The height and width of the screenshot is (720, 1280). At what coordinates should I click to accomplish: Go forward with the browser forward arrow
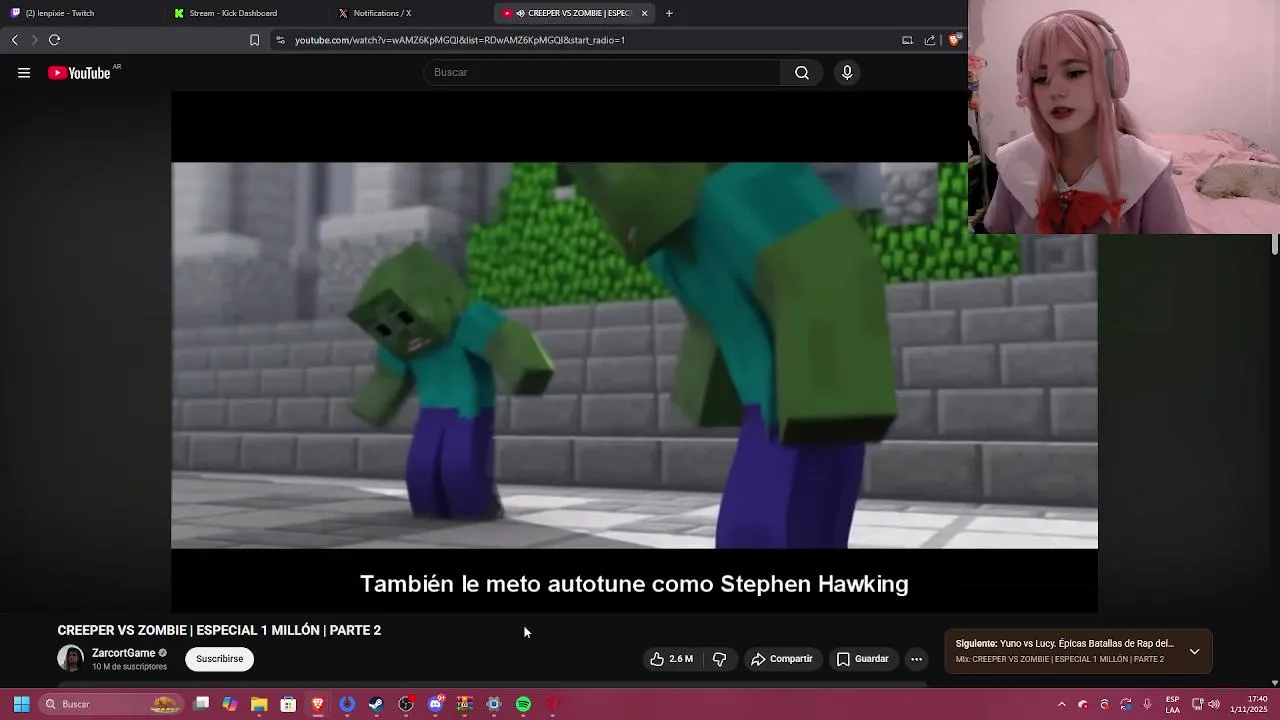[34, 40]
